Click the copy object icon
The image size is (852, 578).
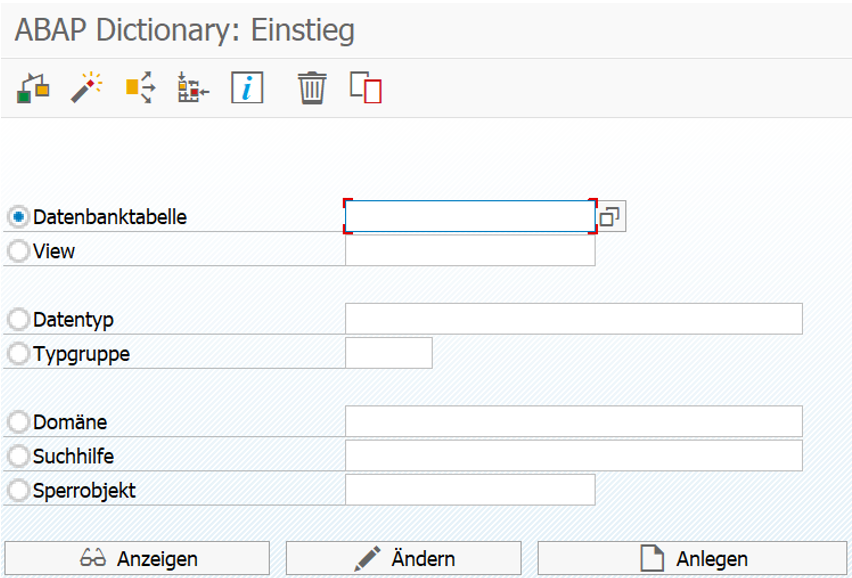pos(366,87)
